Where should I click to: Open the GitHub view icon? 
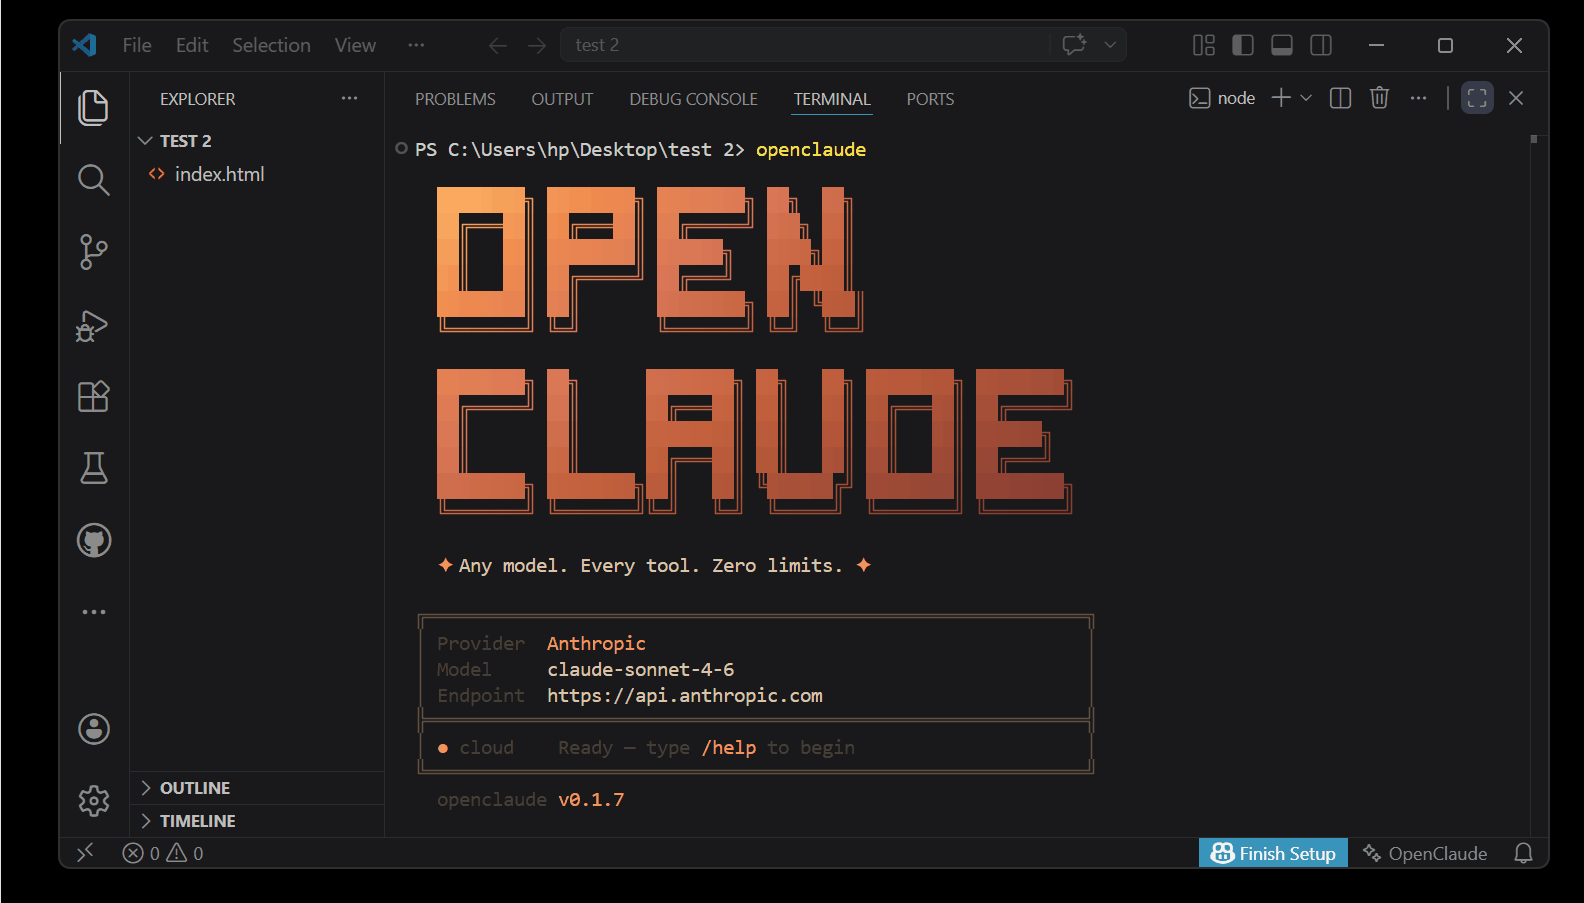94,541
